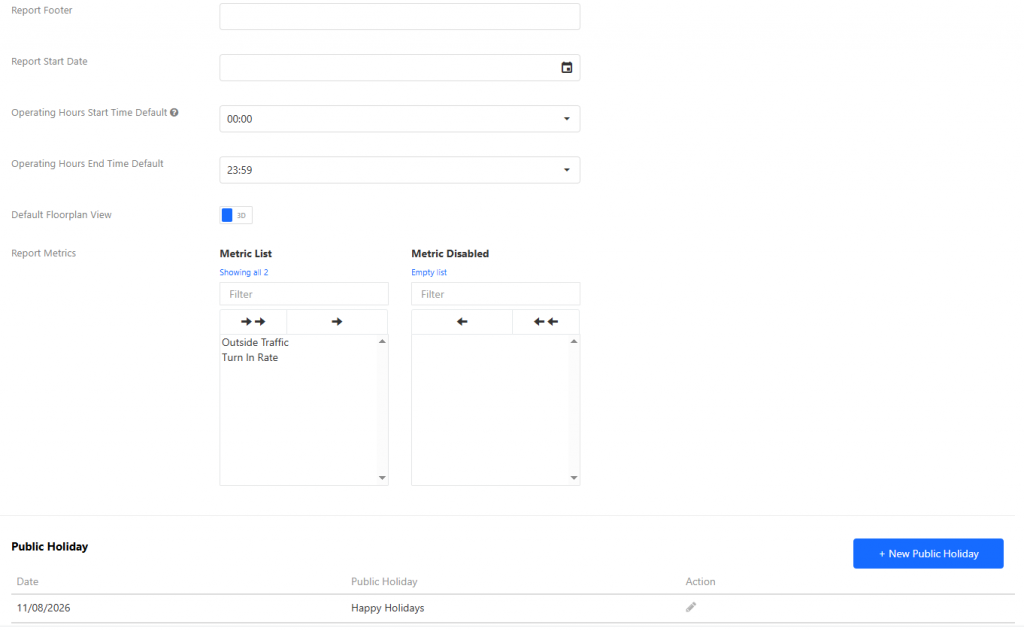Focus the Report Start Date field

coord(400,67)
